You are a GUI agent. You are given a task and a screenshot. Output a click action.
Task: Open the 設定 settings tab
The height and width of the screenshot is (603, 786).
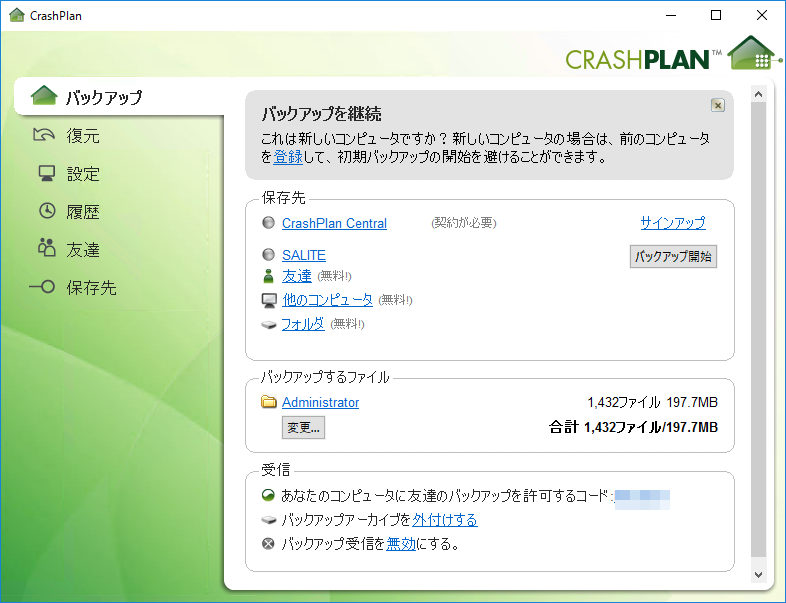pos(83,174)
